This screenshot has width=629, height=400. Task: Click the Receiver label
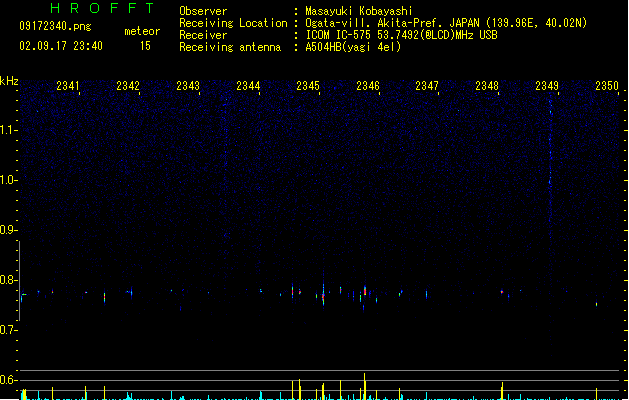pyautogui.click(x=203, y=35)
